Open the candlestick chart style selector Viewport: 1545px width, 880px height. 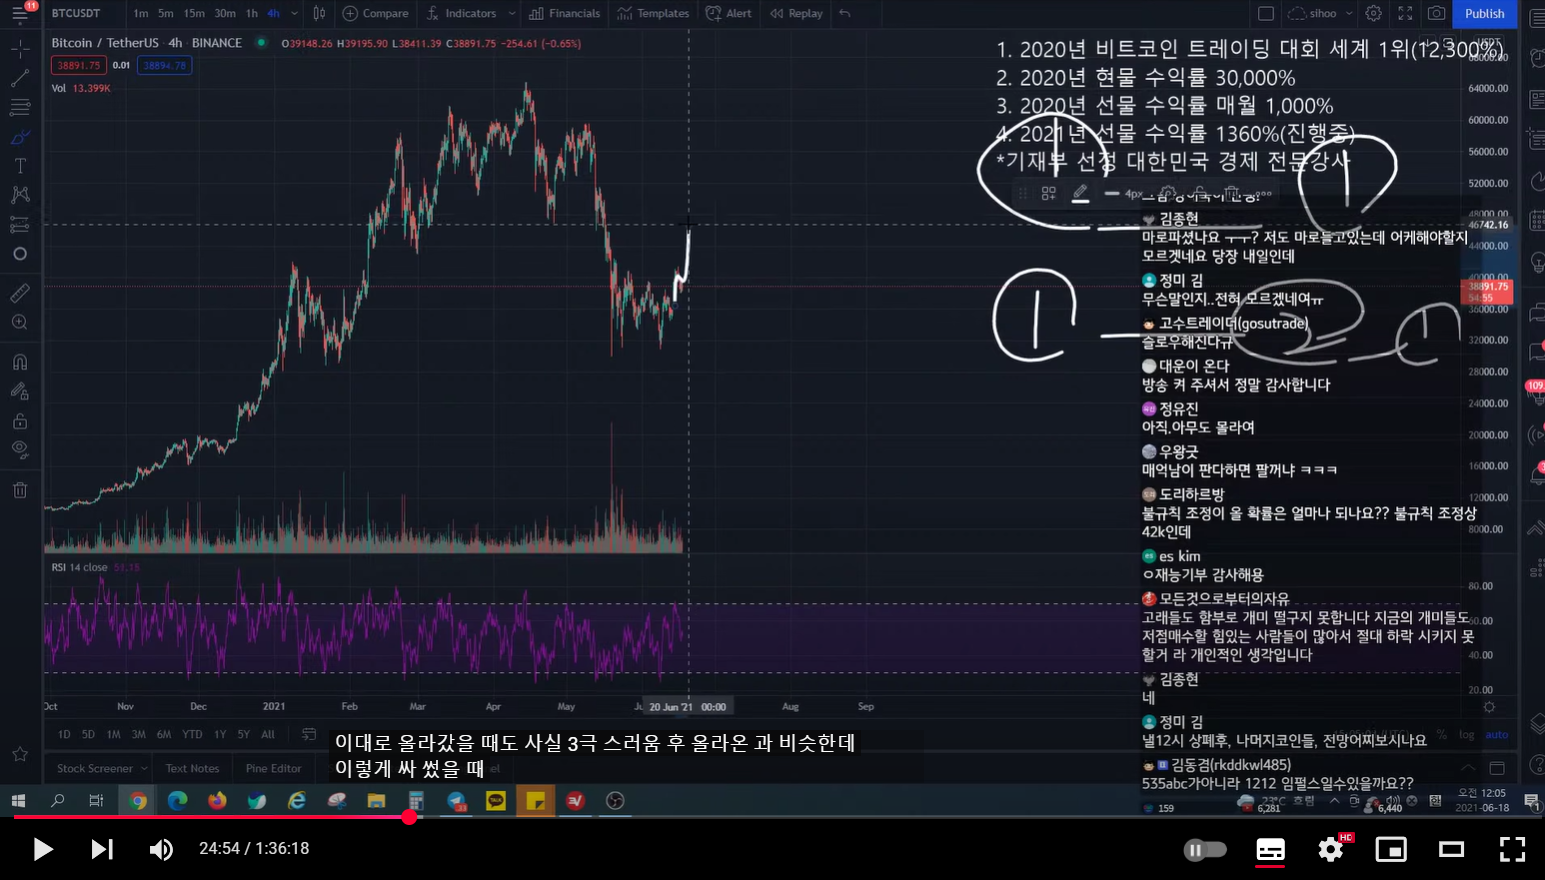(x=319, y=13)
